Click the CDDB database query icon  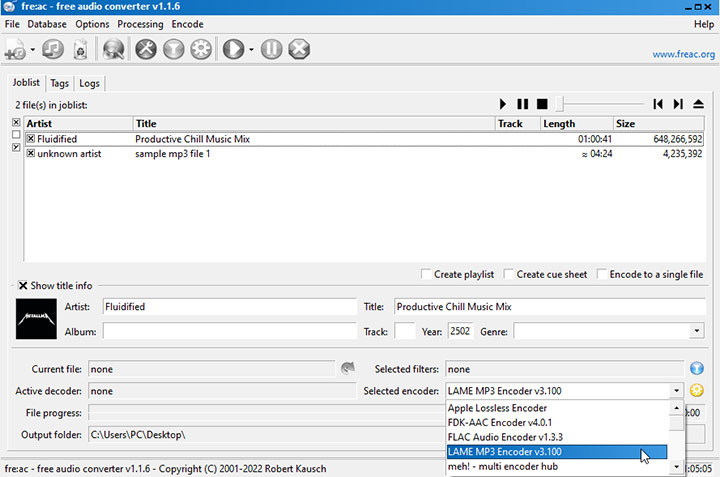pos(113,49)
